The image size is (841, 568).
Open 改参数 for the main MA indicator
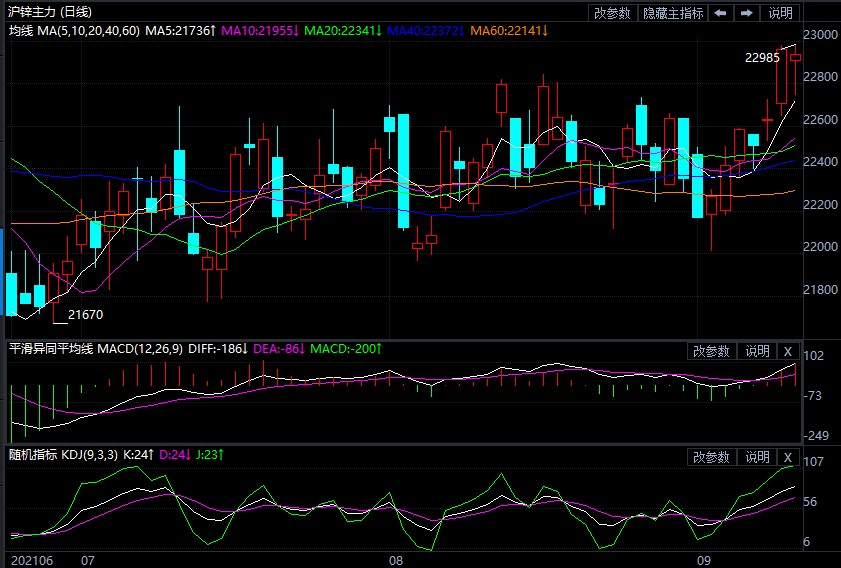(x=613, y=13)
